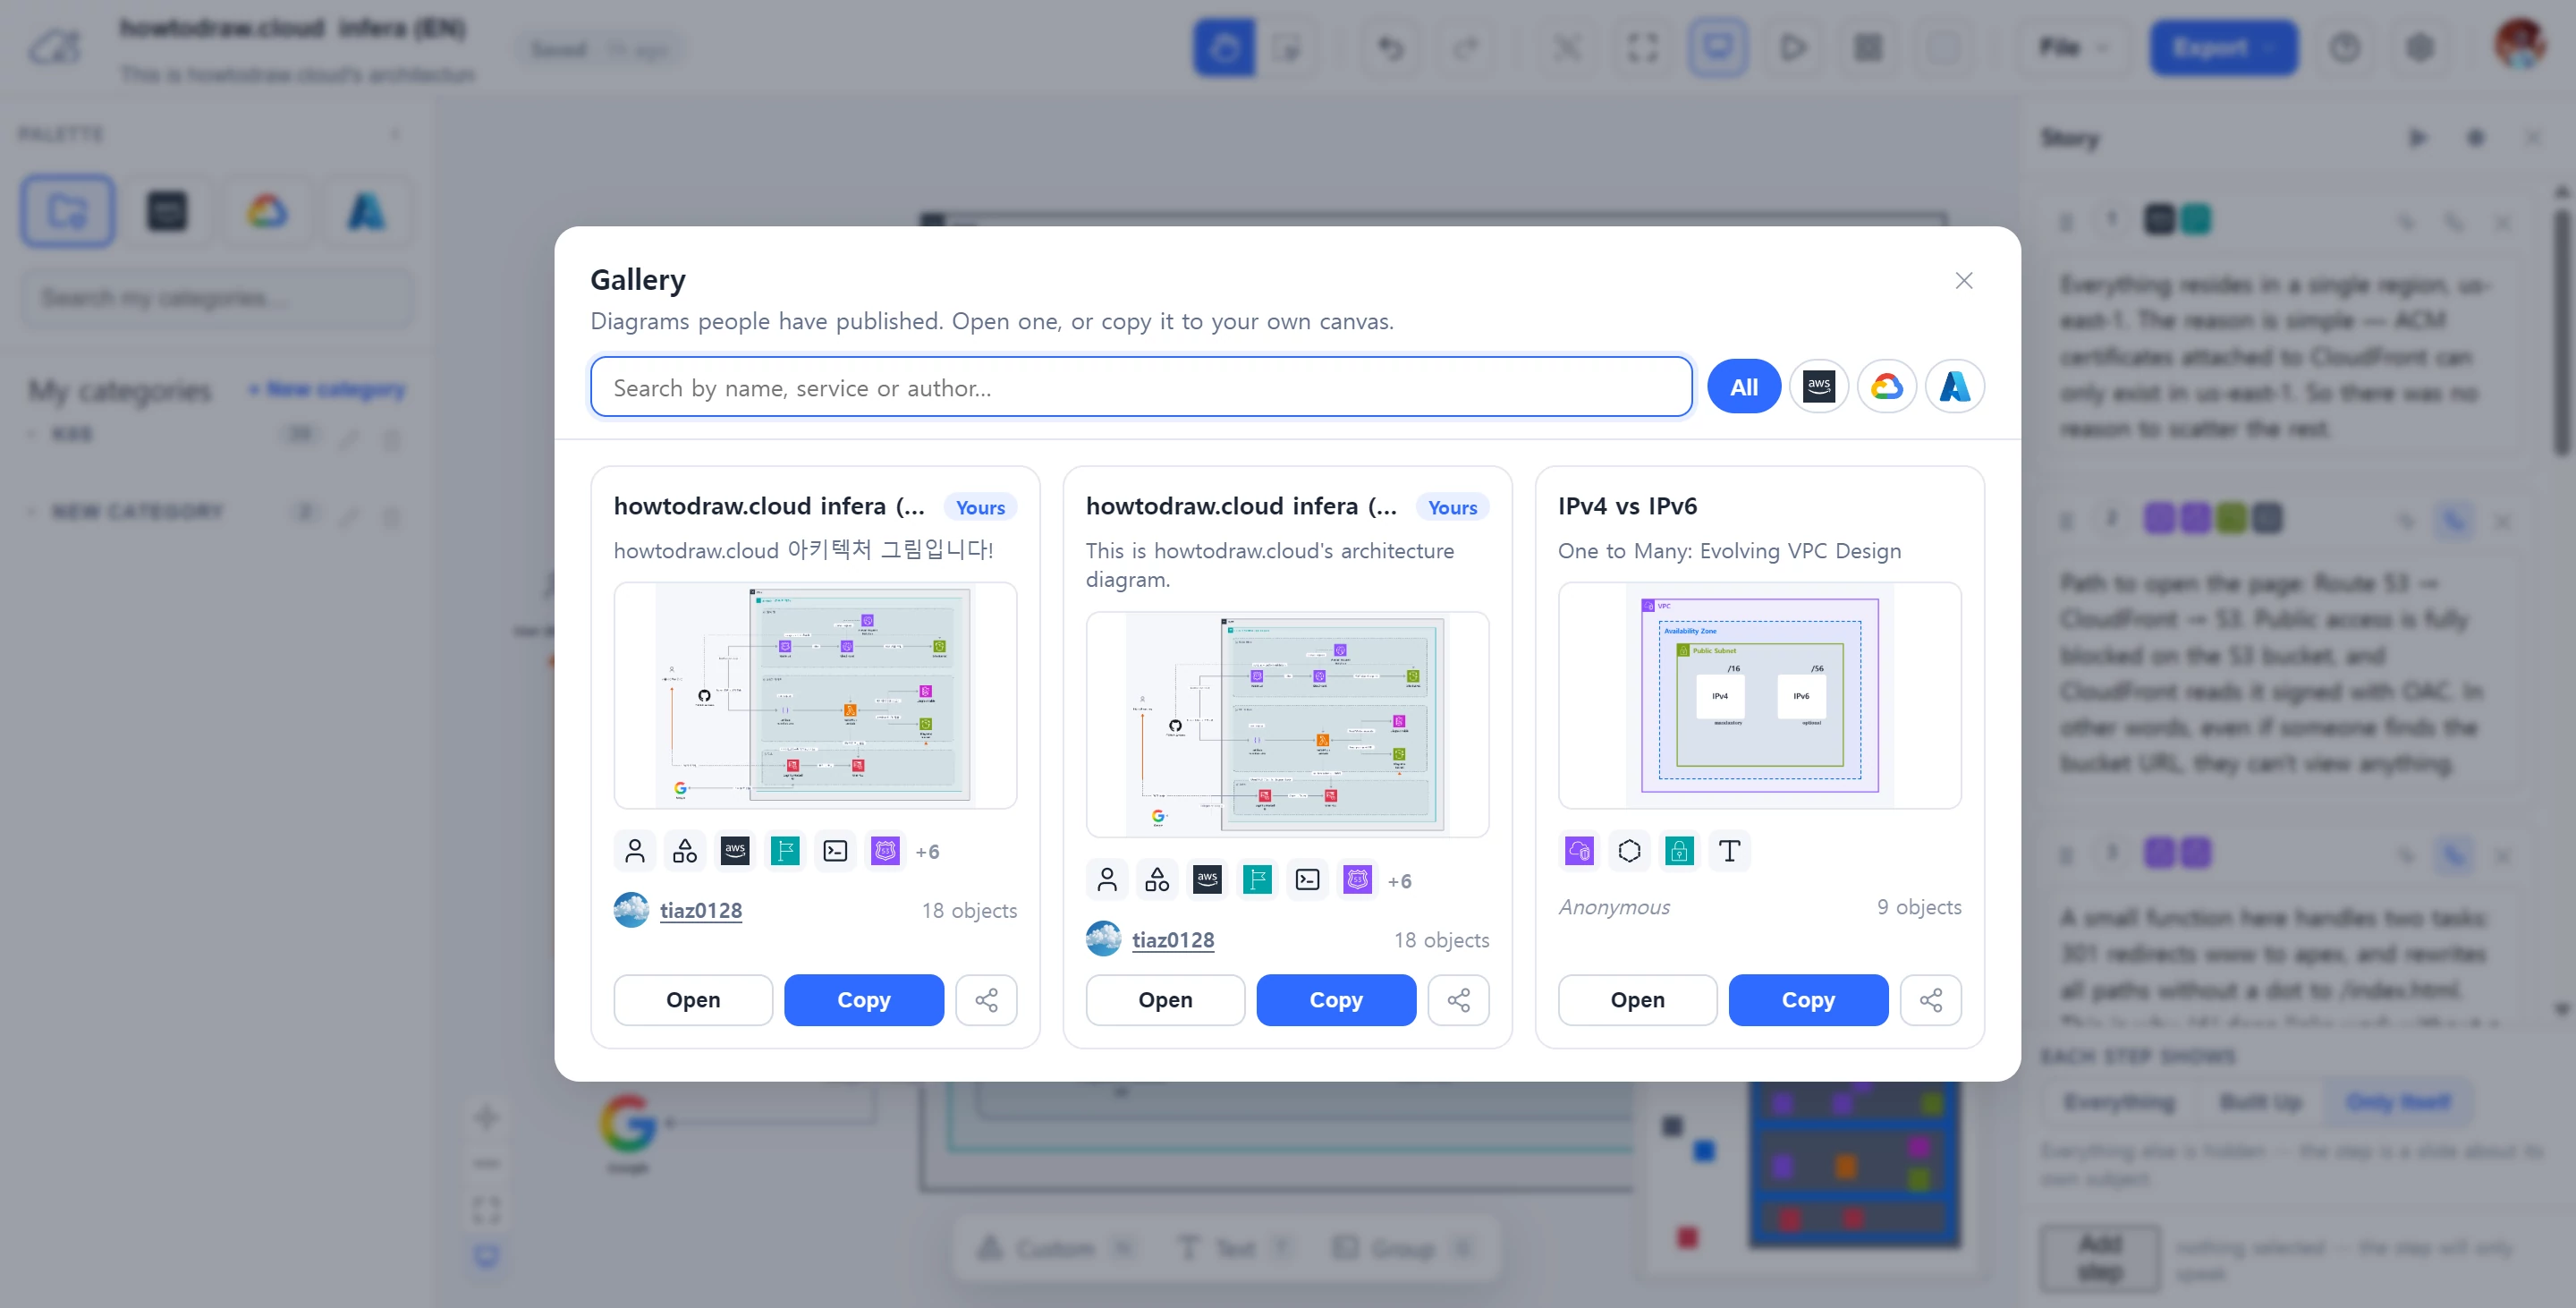Click Yours badge on English architecture card
This screenshot has height=1308, width=2576.
point(1451,507)
